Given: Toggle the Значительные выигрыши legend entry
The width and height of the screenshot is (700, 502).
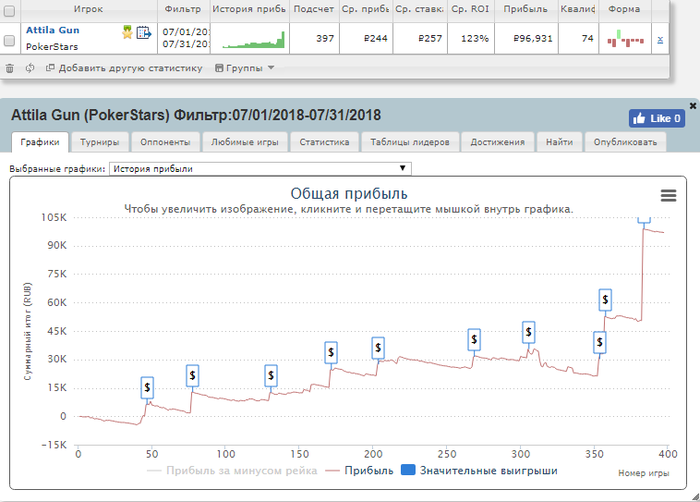Looking at the screenshot, I should (x=479, y=471).
